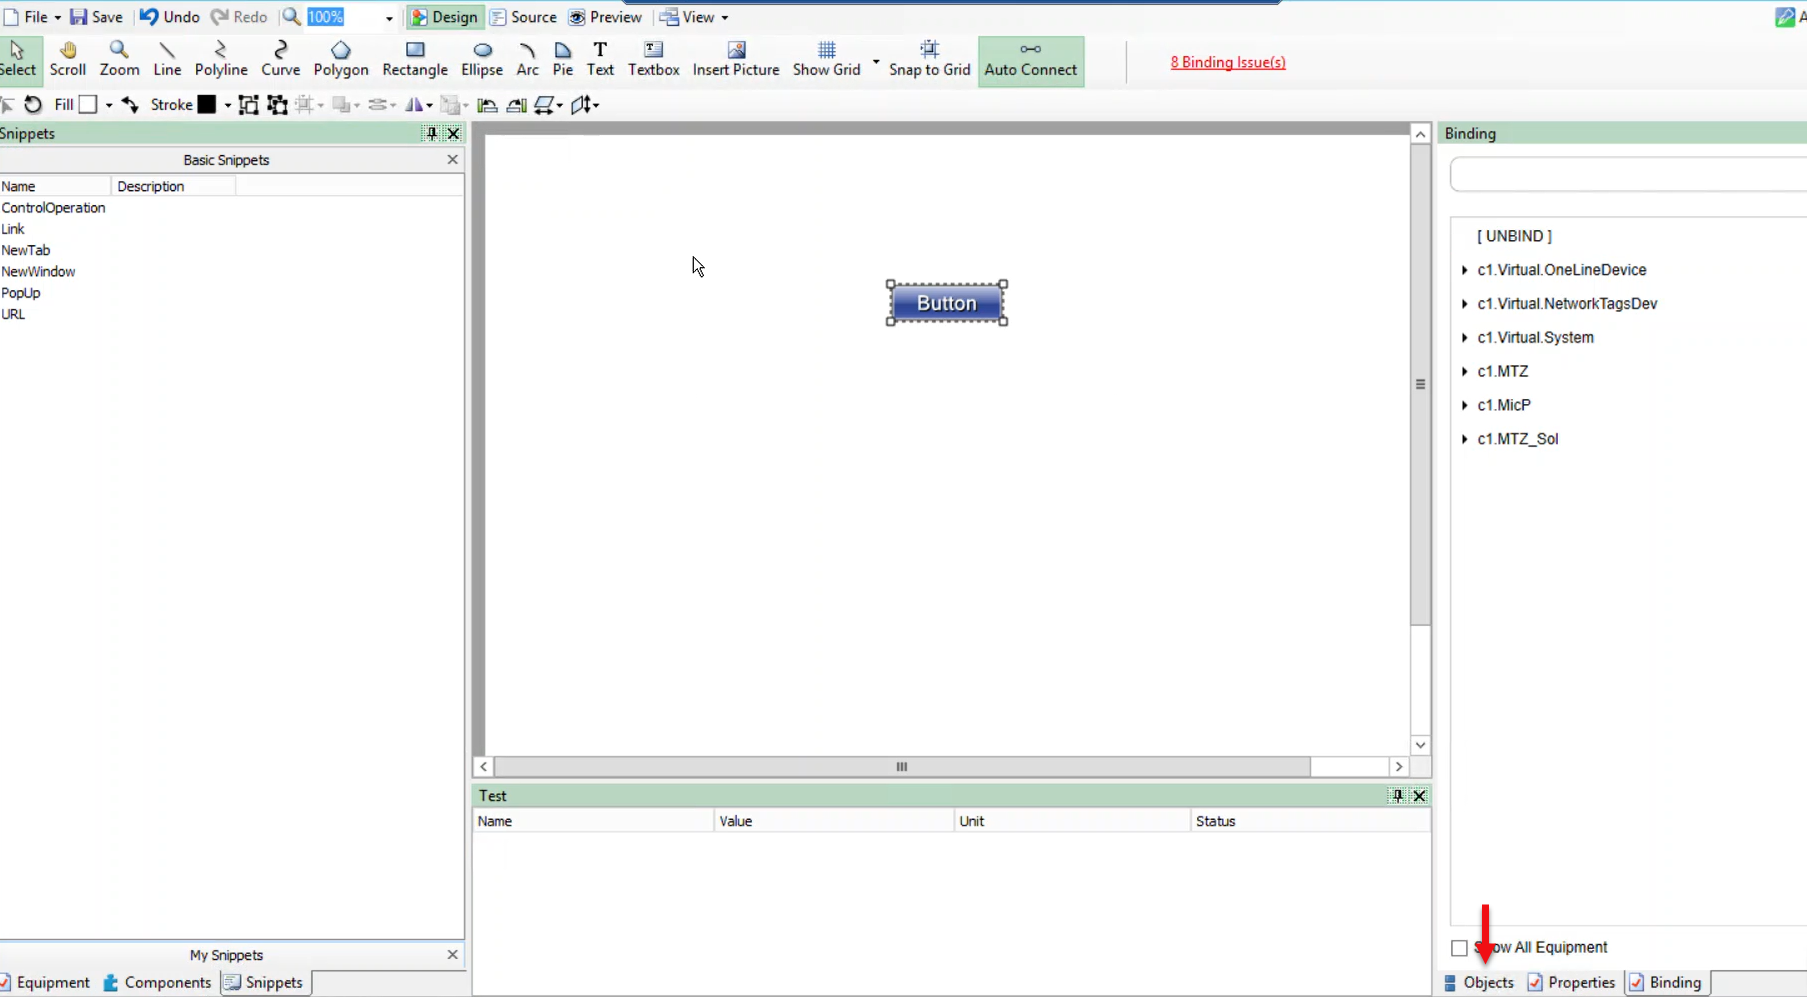Pick the Polygon shape tool

coord(341,59)
